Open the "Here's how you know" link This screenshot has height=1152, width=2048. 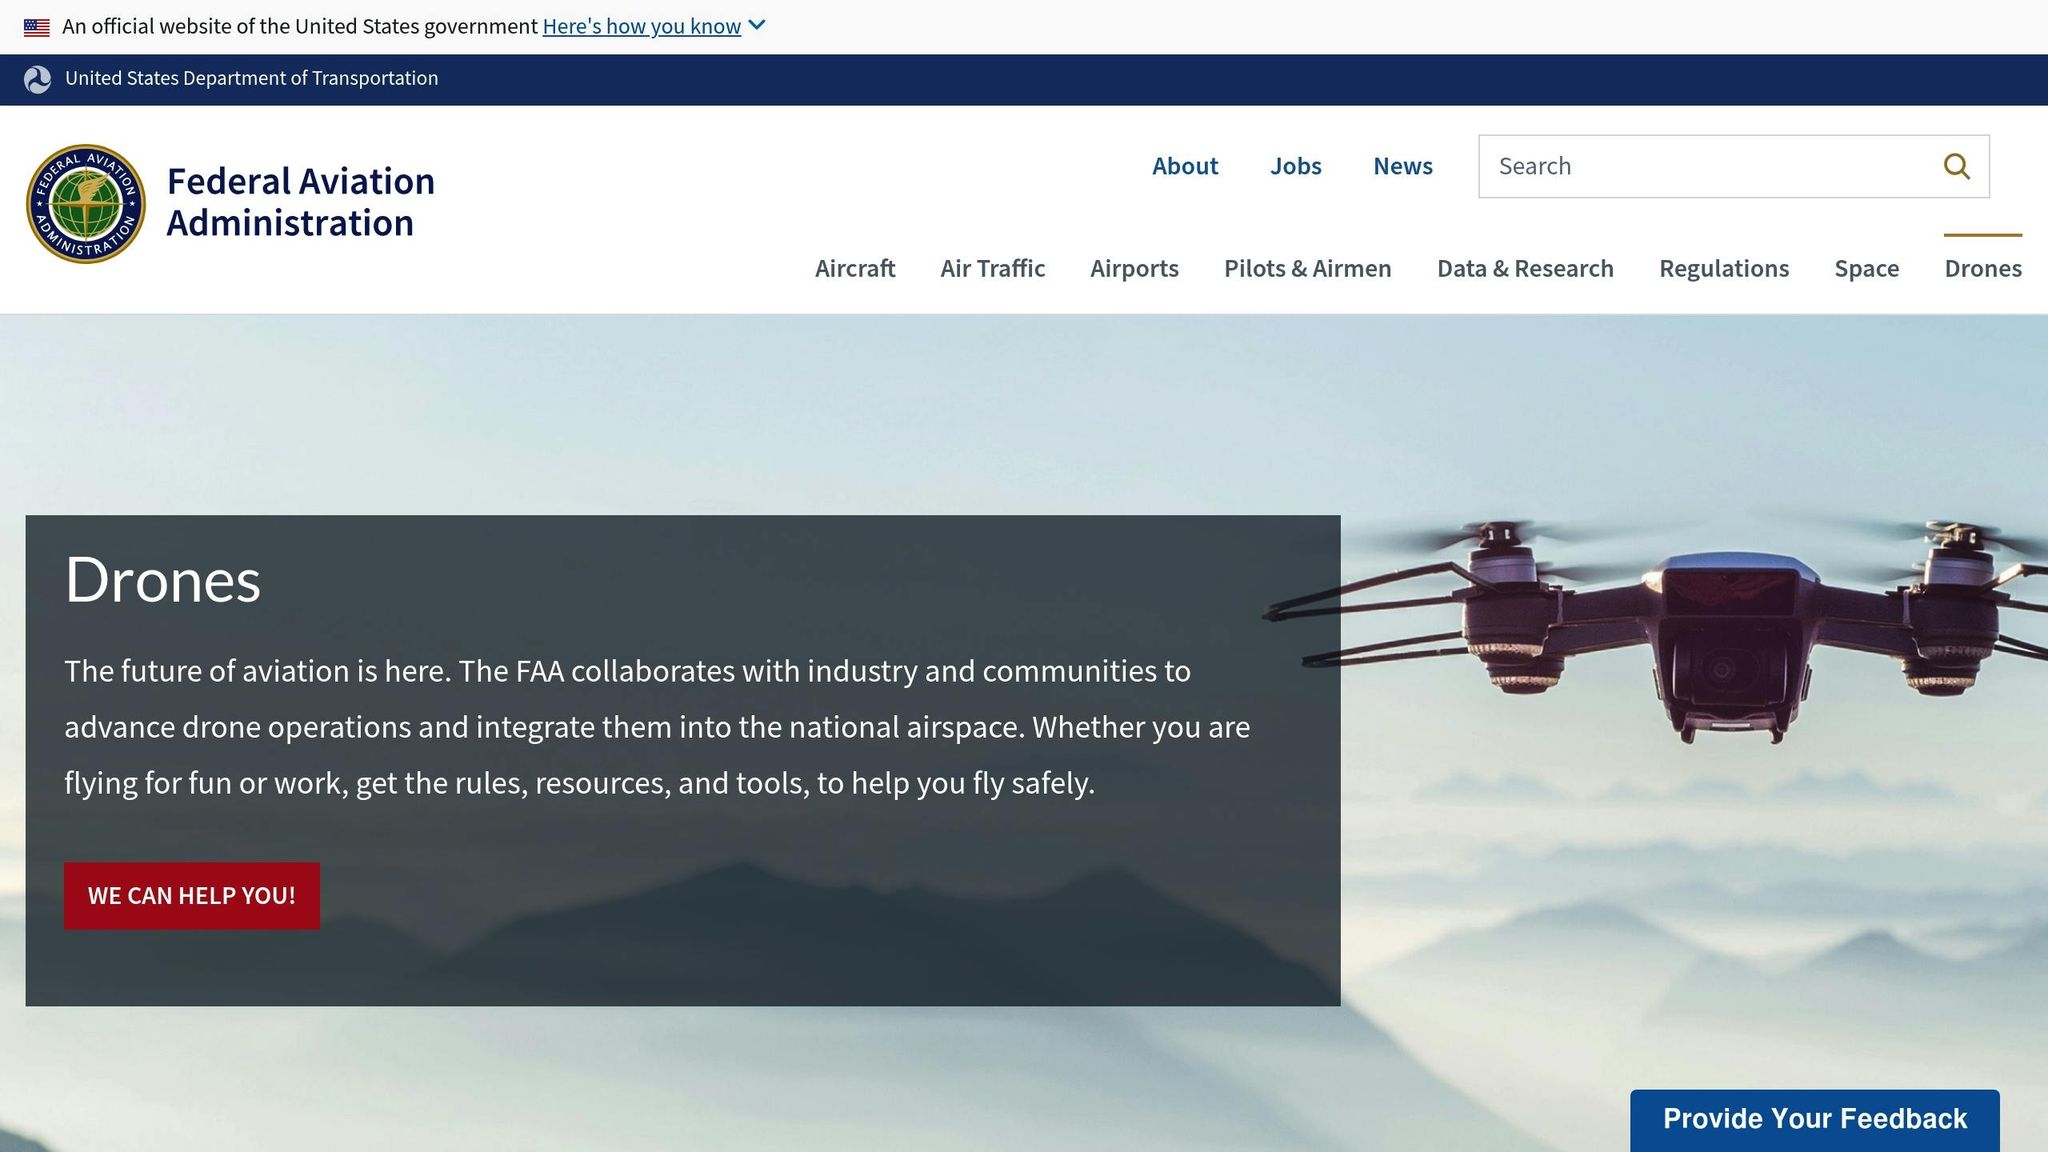point(641,26)
